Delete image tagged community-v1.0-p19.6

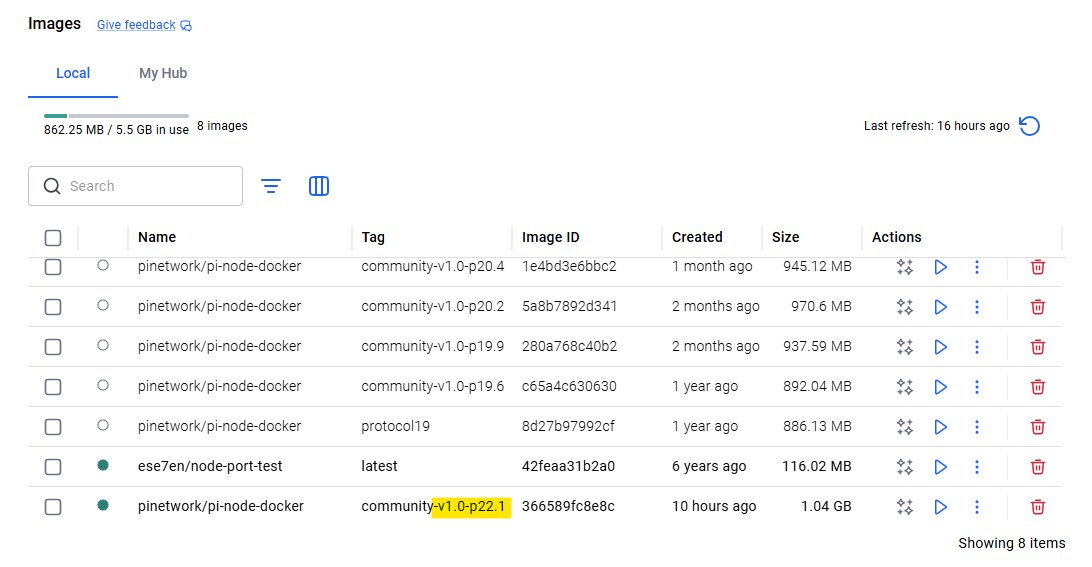[x=1038, y=387]
